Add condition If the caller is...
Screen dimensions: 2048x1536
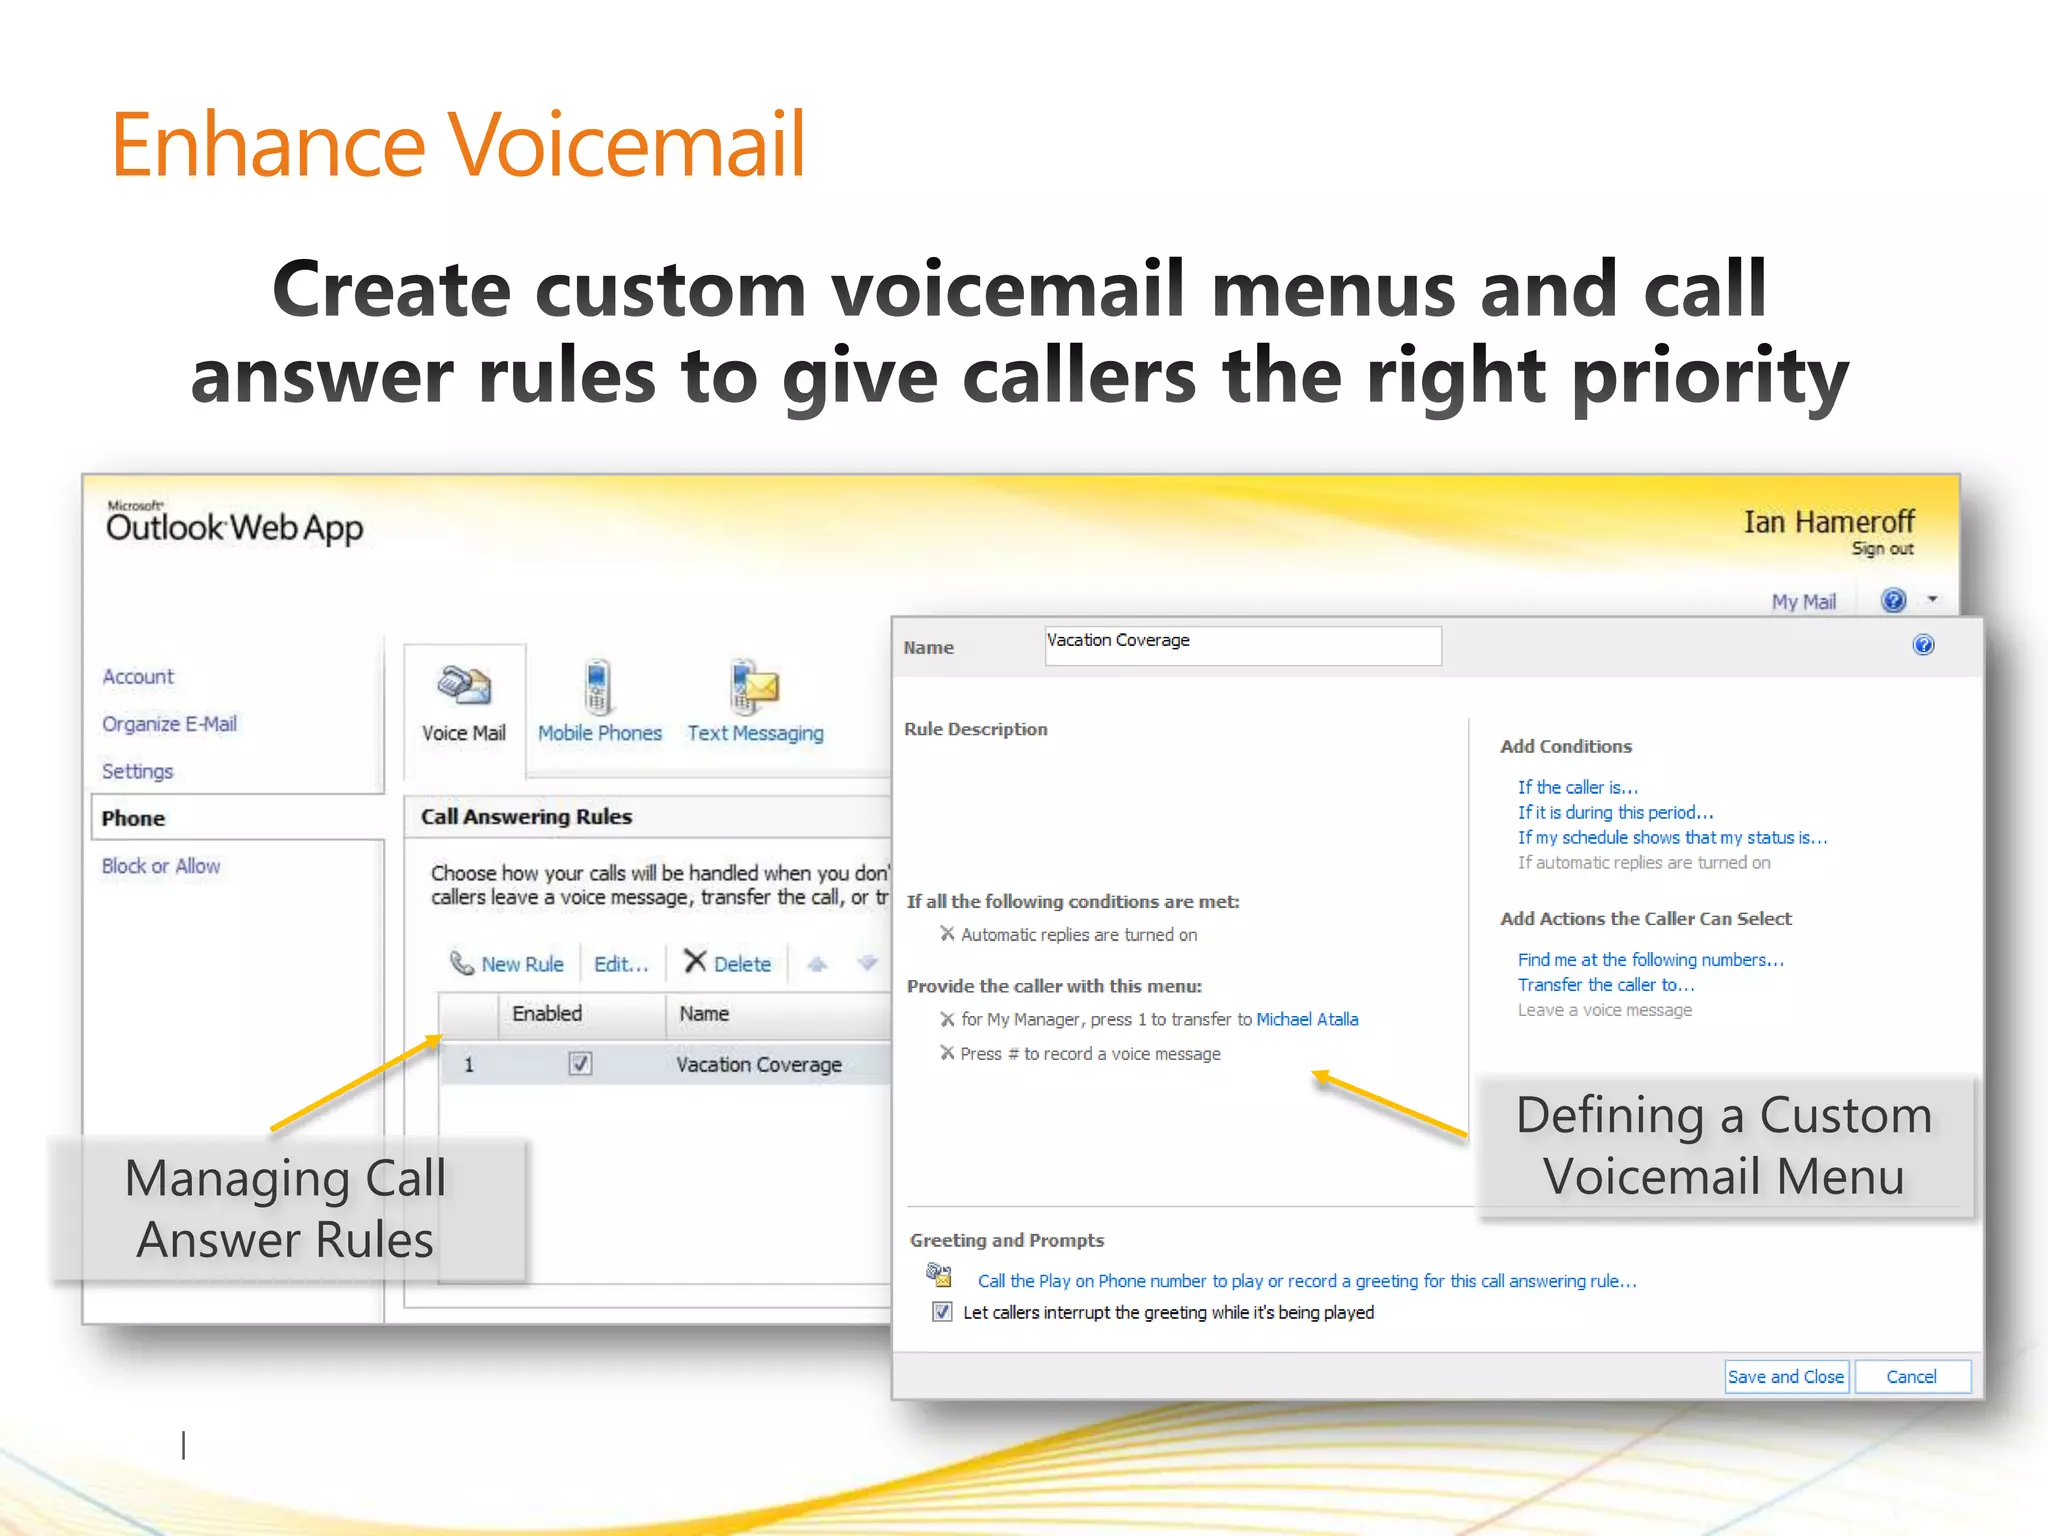(1578, 788)
